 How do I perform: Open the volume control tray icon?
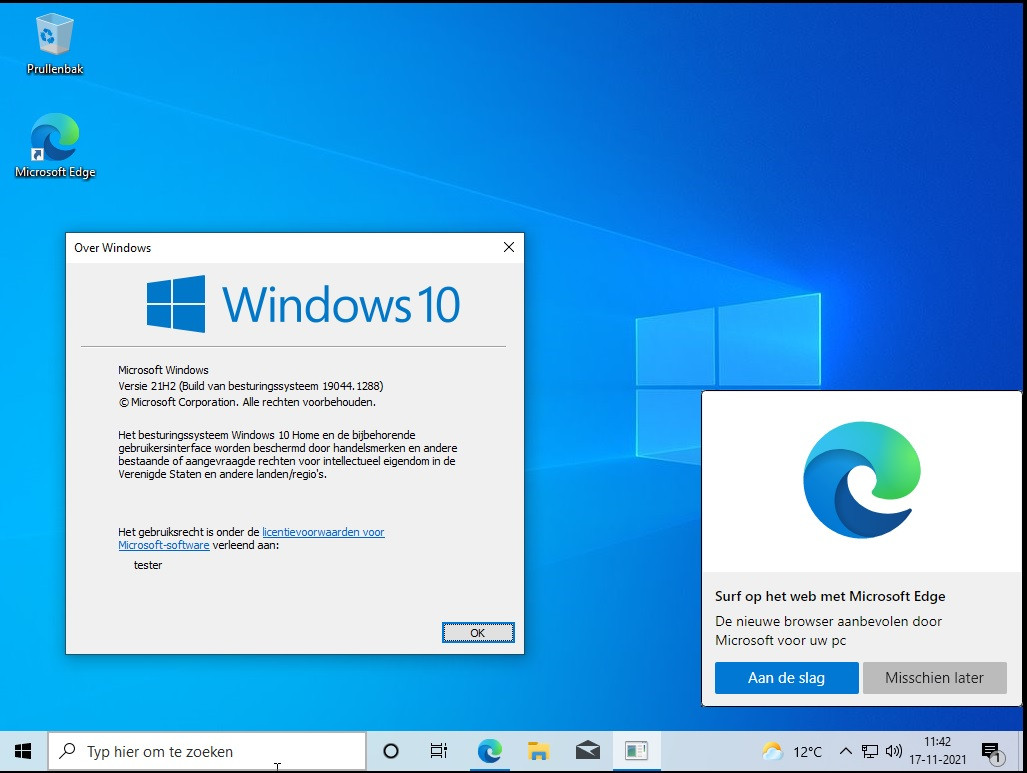(893, 751)
